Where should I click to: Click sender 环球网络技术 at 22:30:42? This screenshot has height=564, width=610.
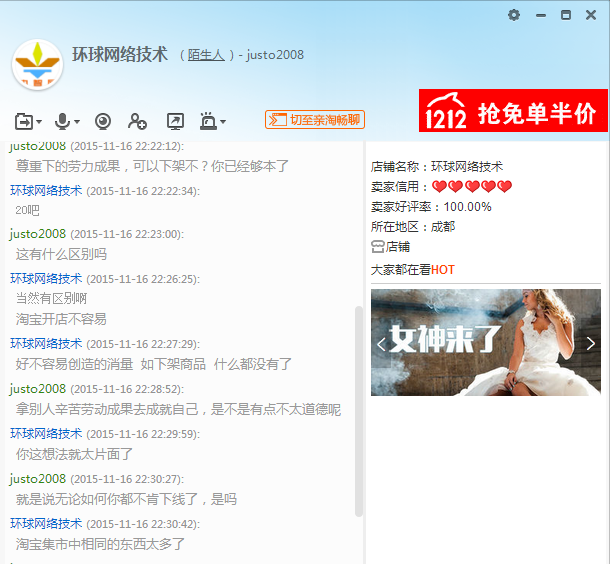[46, 524]
